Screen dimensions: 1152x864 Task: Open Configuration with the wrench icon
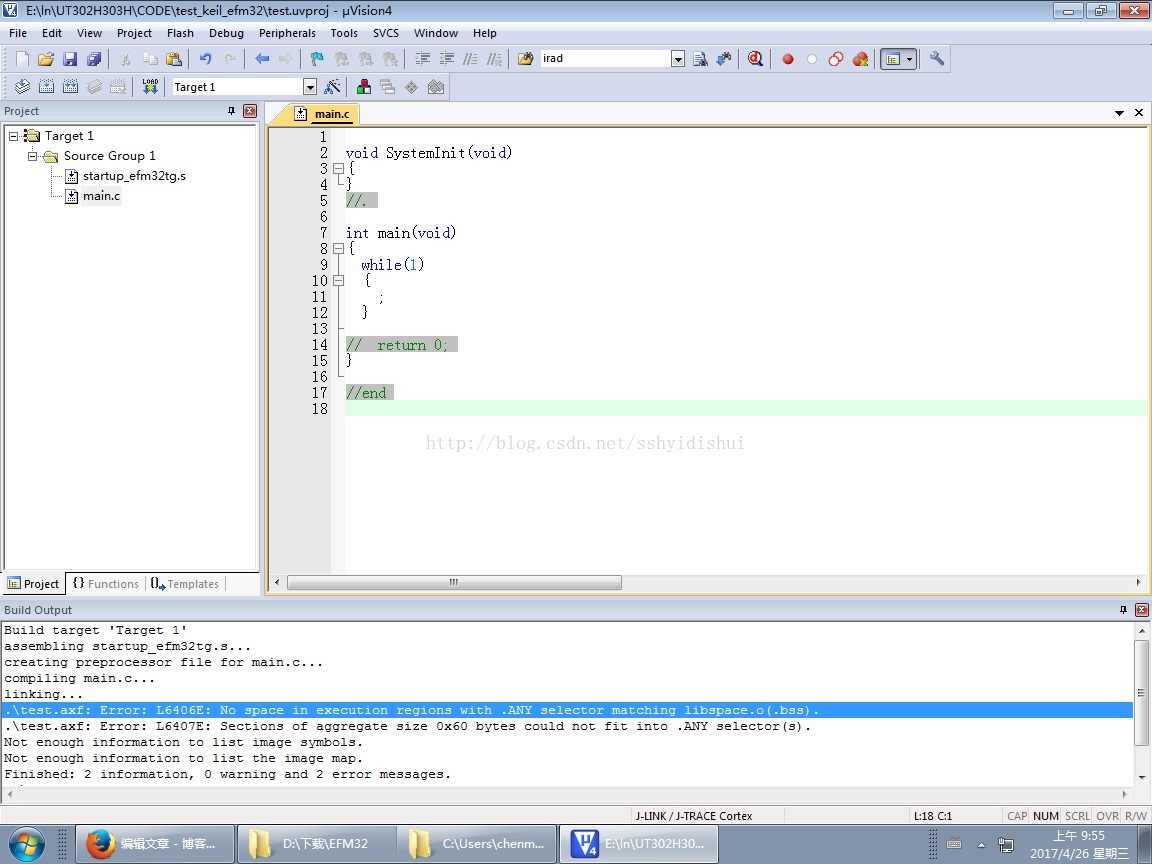coord(937,59)
